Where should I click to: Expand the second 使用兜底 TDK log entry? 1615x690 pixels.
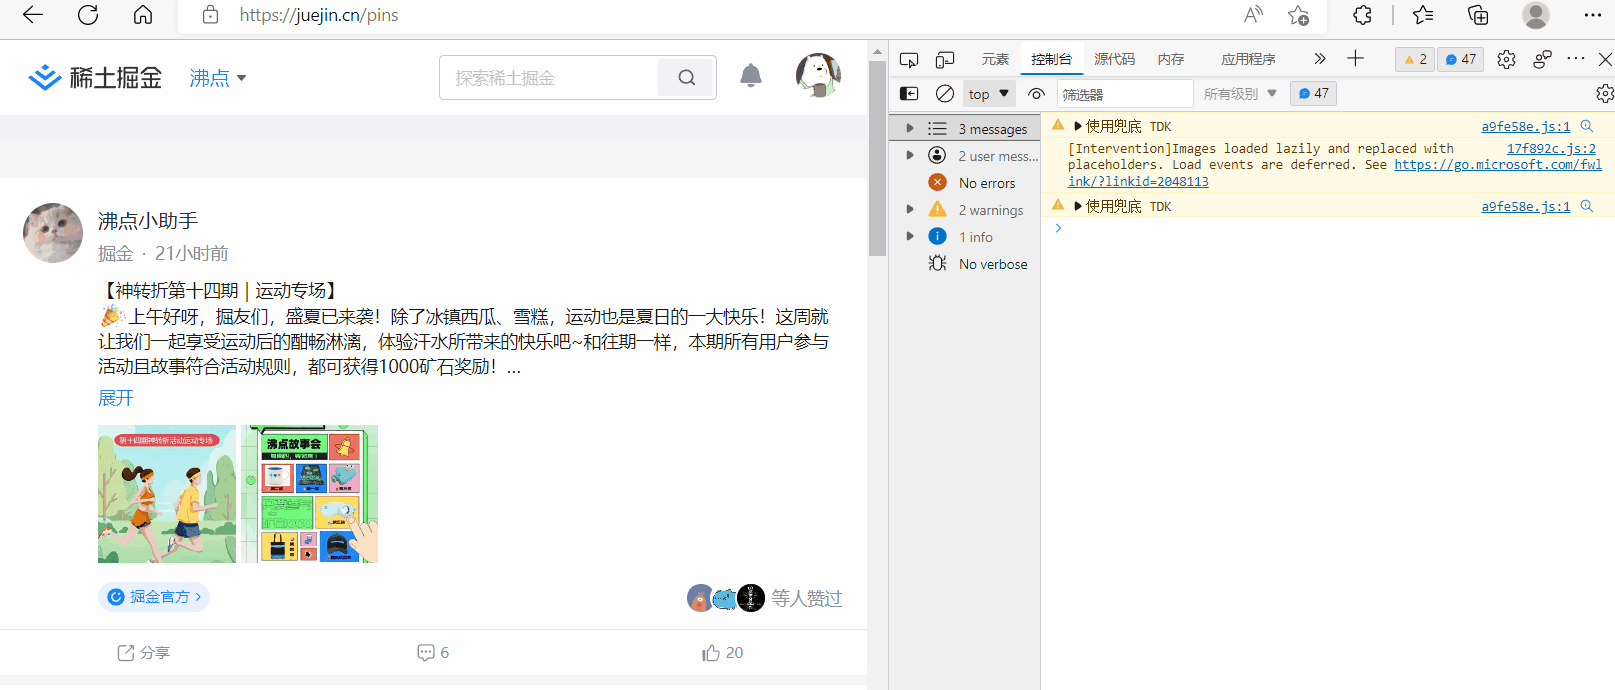(x=1078, y=206)
